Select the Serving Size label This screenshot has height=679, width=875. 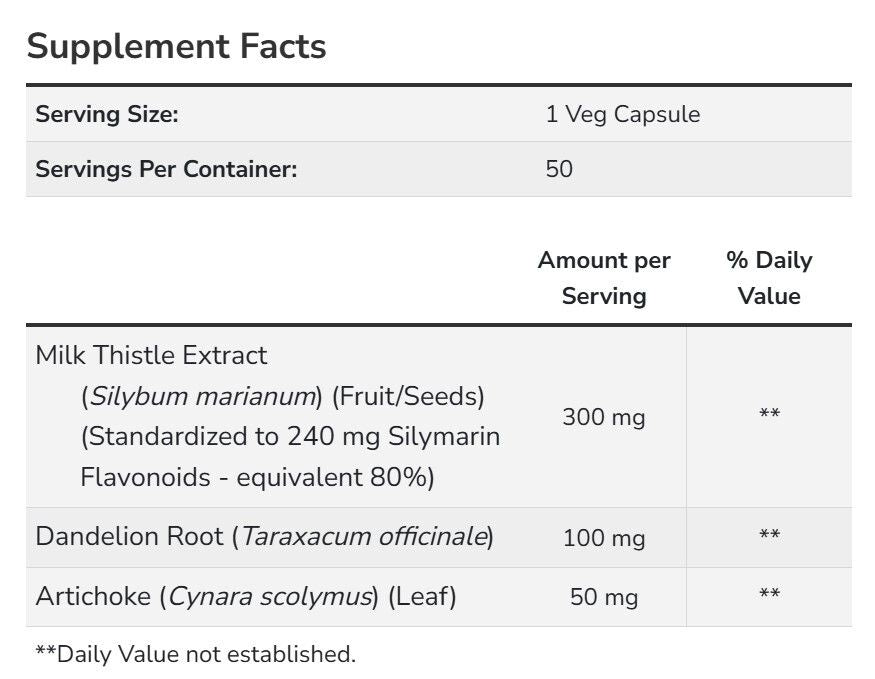click(107, 114)
